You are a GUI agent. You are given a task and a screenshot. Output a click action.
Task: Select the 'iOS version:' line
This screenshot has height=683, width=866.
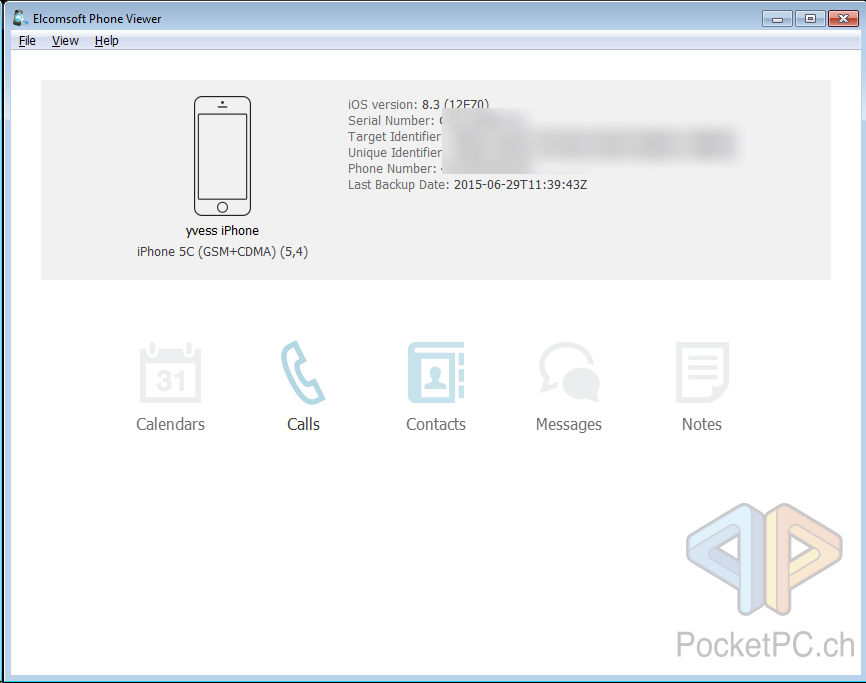click(418, 104)
